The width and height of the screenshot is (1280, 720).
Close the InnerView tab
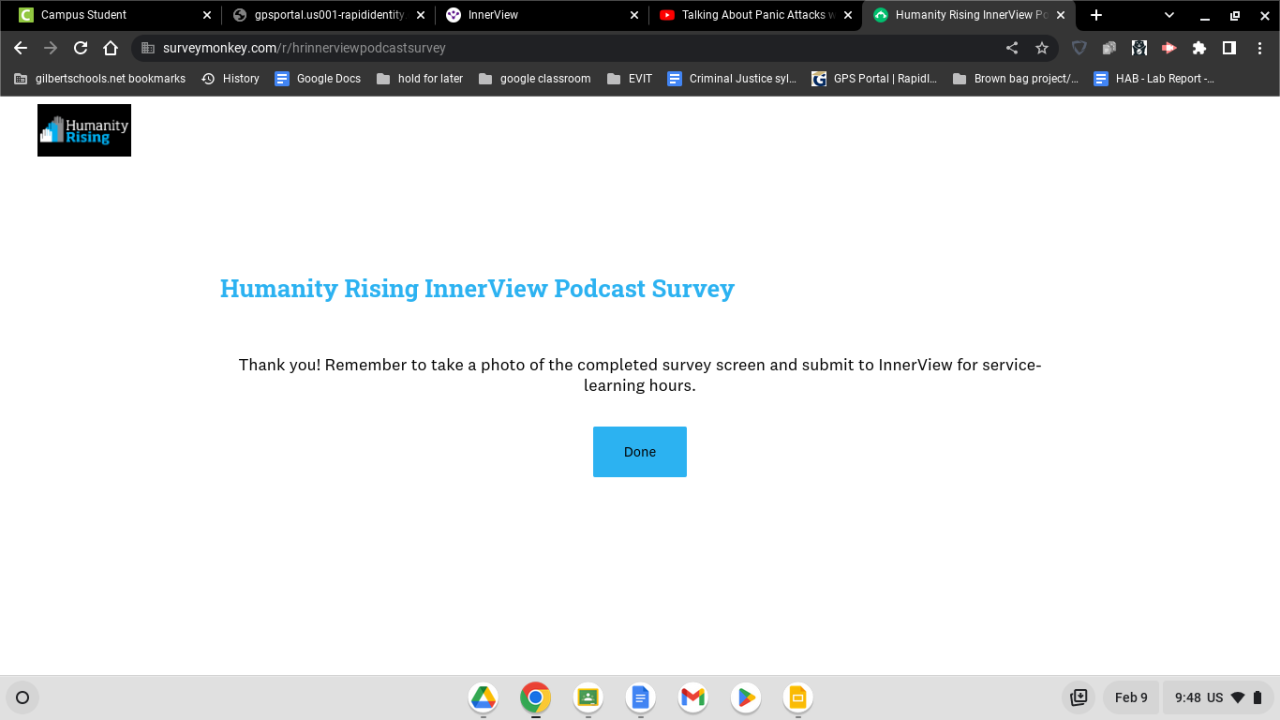[x=634, y=15]
